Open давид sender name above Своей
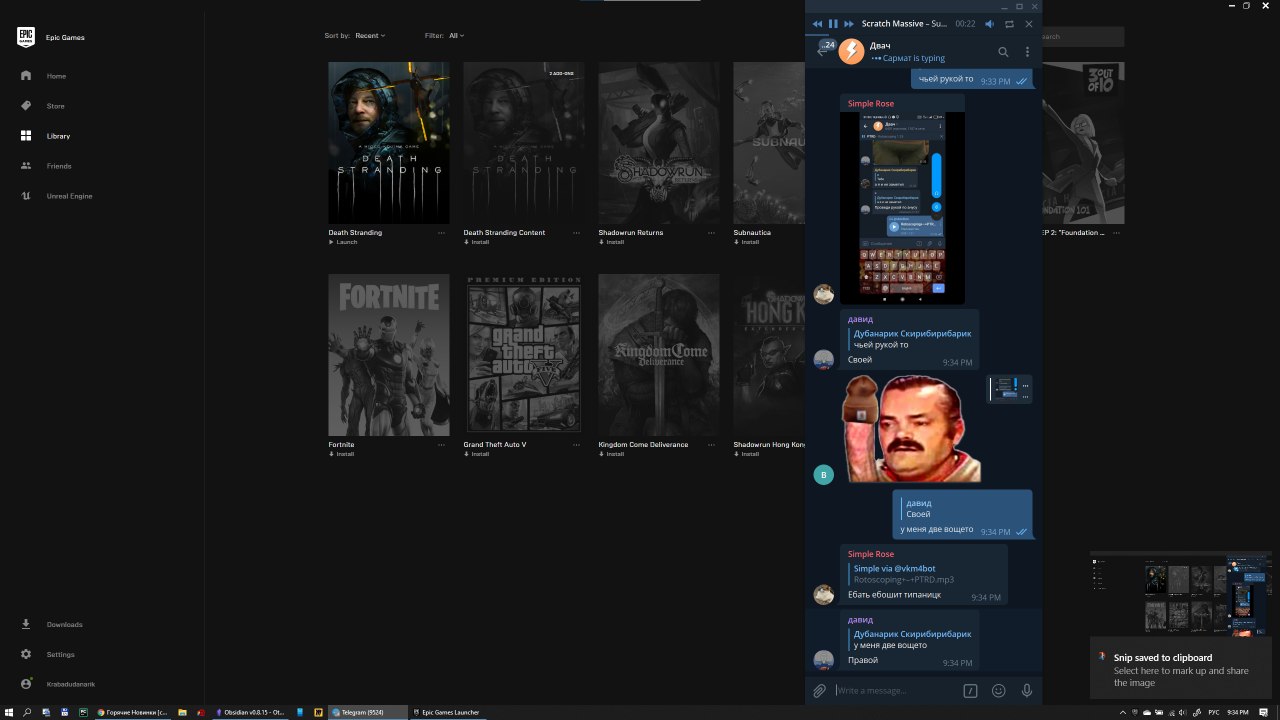This screenshot has width=1280, height=720. click(x=860, y=320)
